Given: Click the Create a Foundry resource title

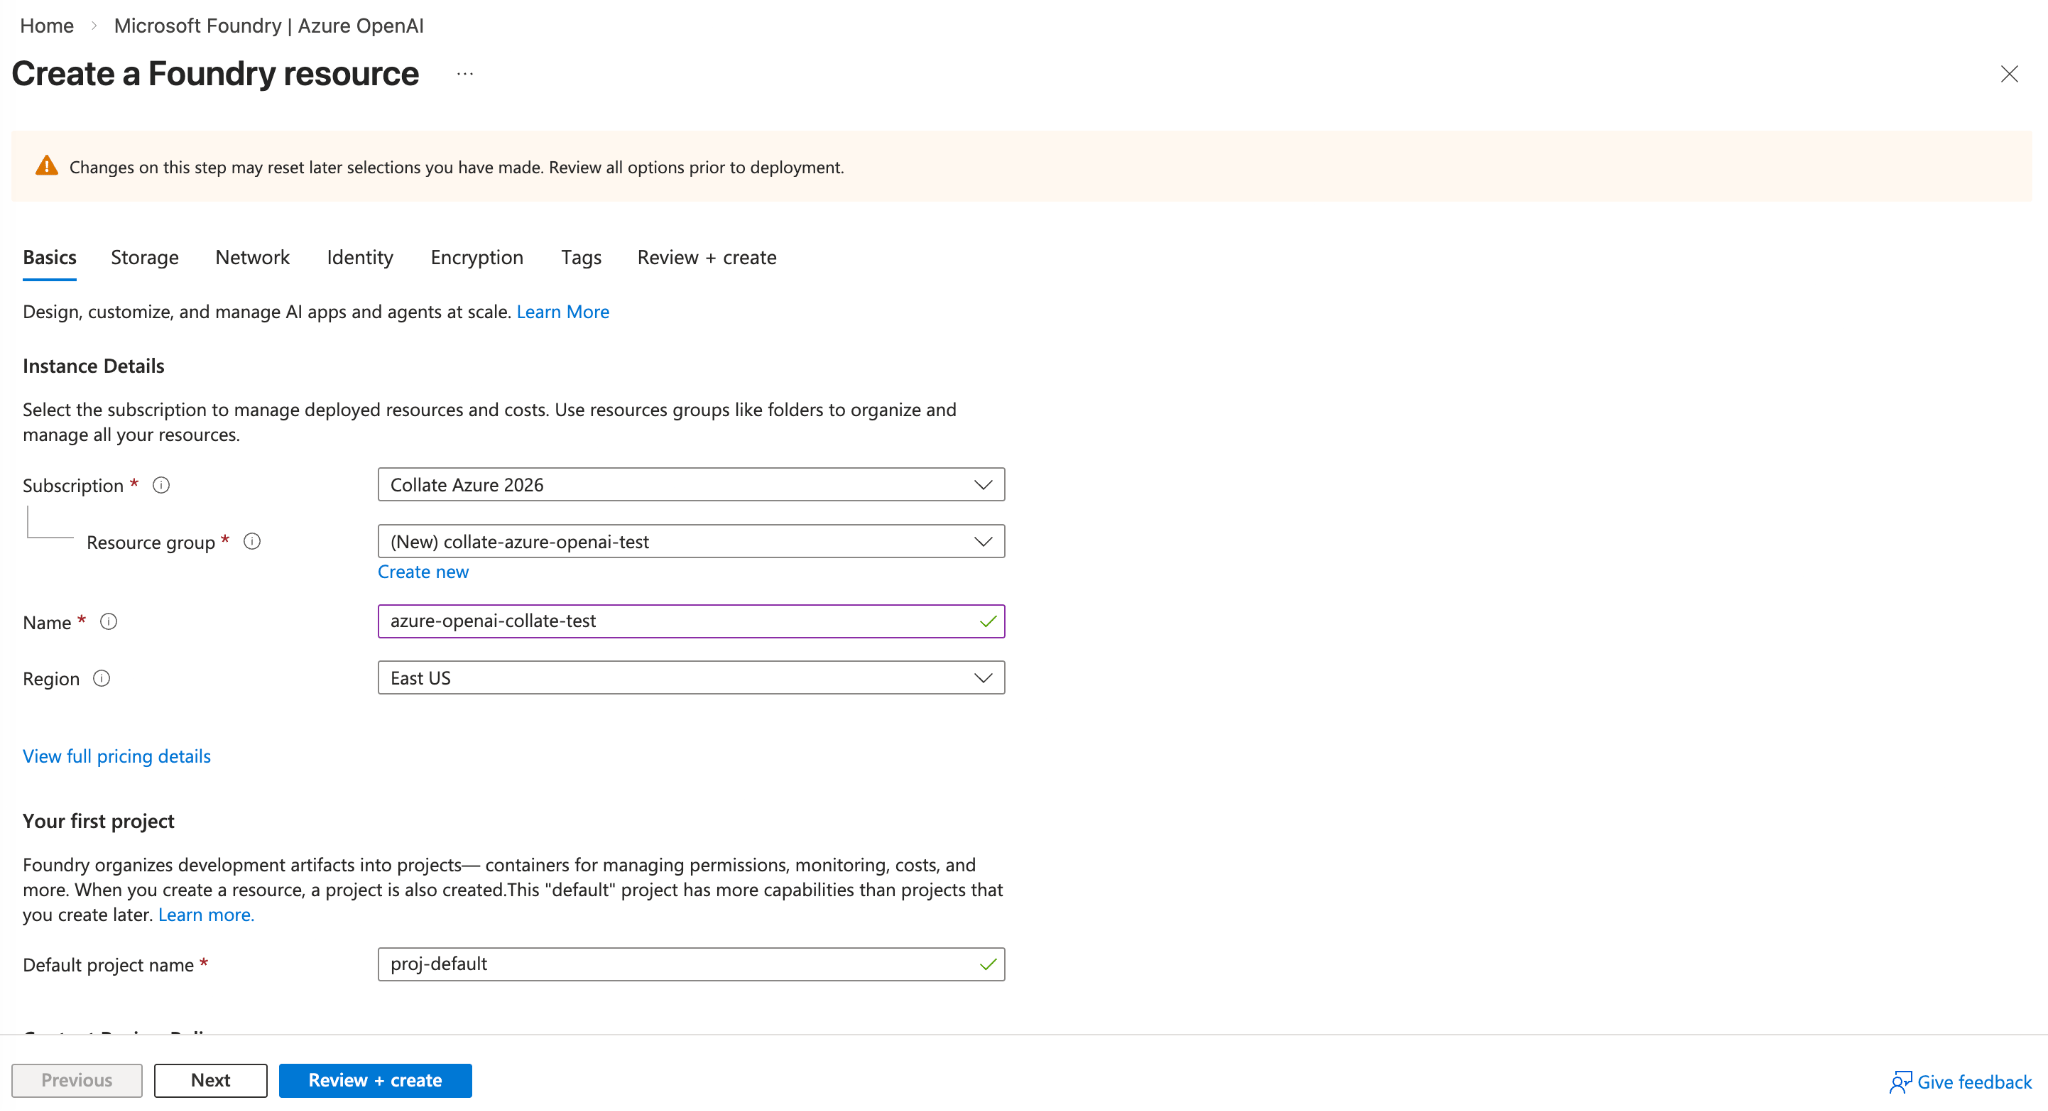Looking at the screenshot, I should click(x=215, y=73).
